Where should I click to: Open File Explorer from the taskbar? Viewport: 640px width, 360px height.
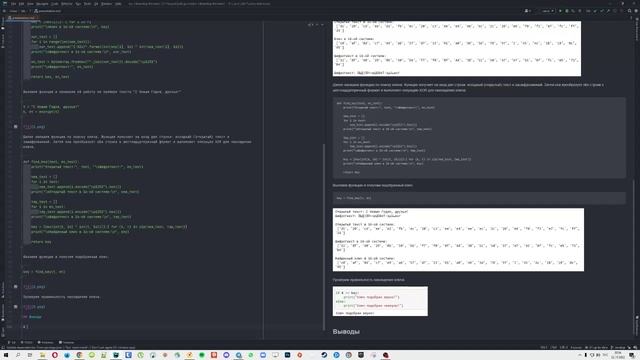tap(42, 355)
